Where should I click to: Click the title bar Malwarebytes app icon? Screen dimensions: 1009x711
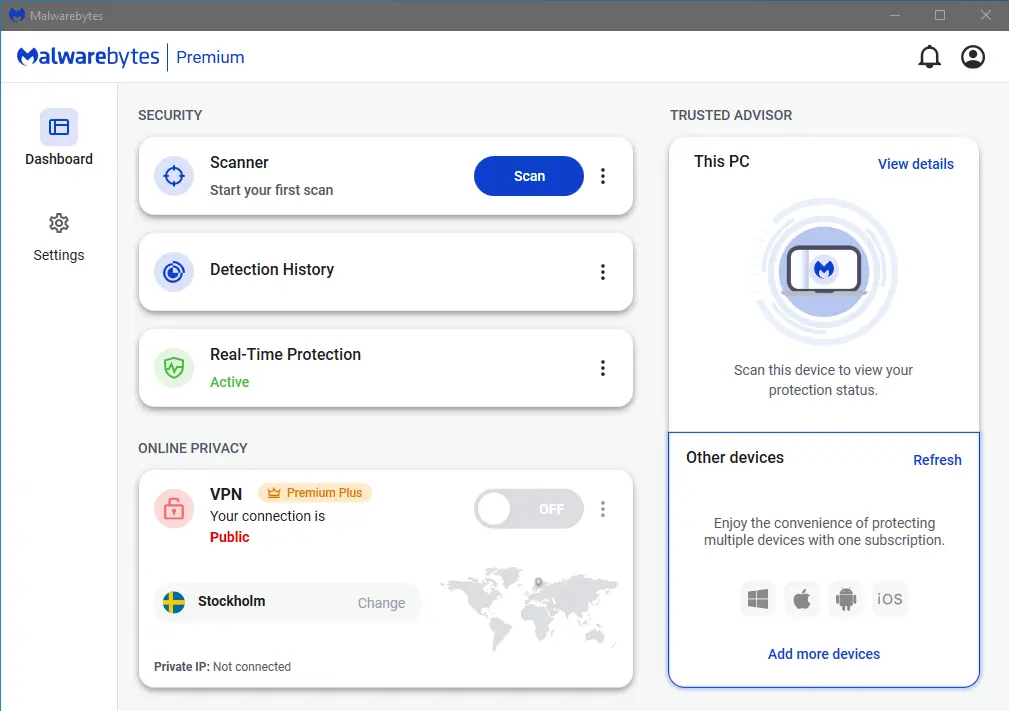17,15
